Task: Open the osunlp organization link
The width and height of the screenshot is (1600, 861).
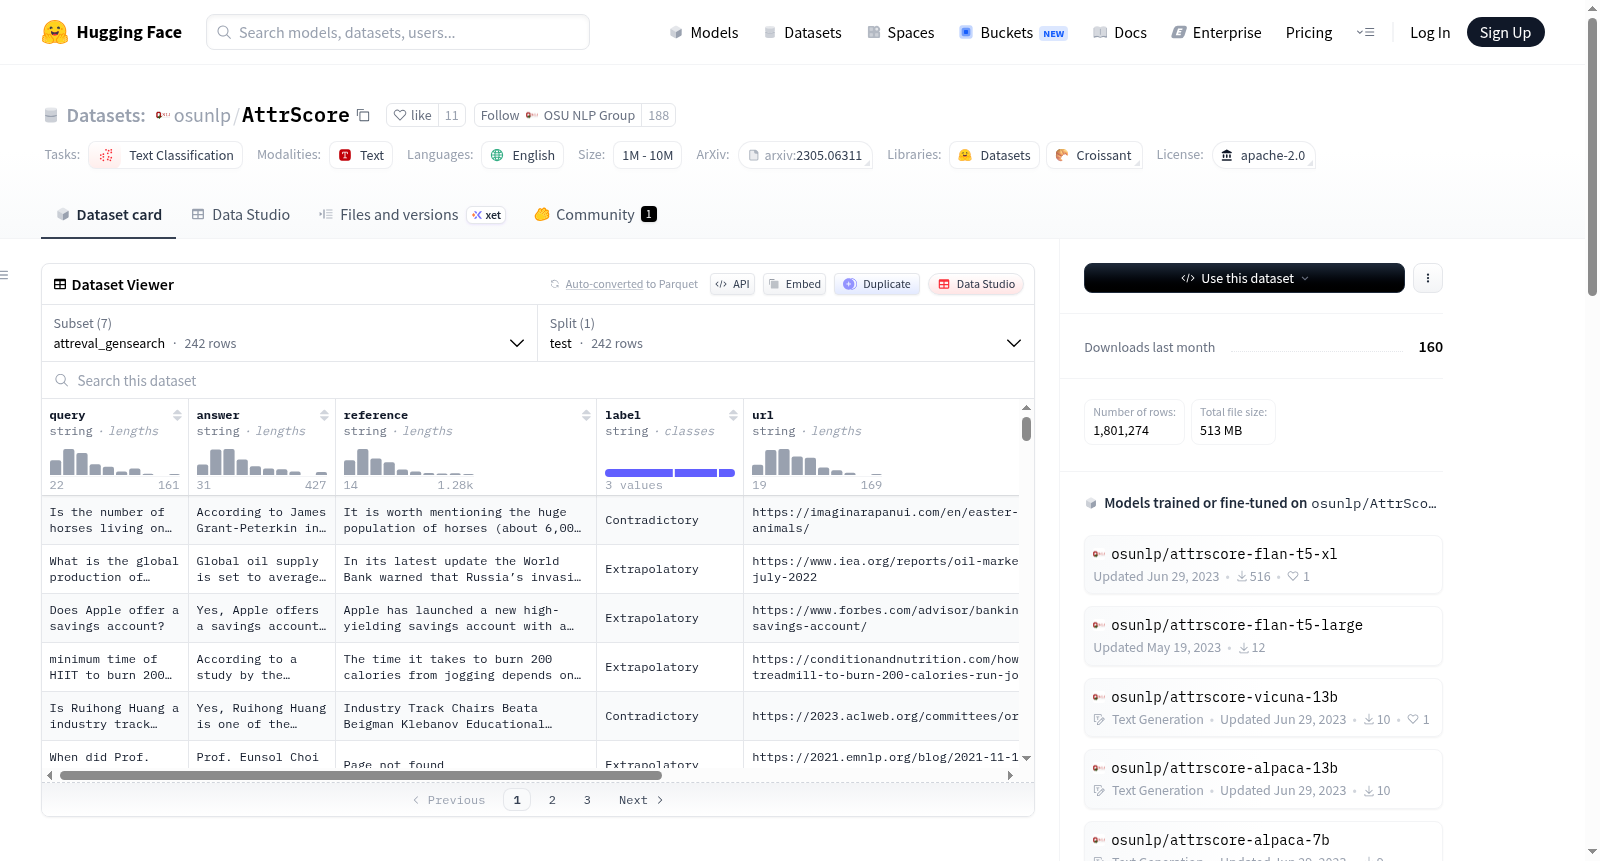Action: pyautogui.click(x=202, y=115)
